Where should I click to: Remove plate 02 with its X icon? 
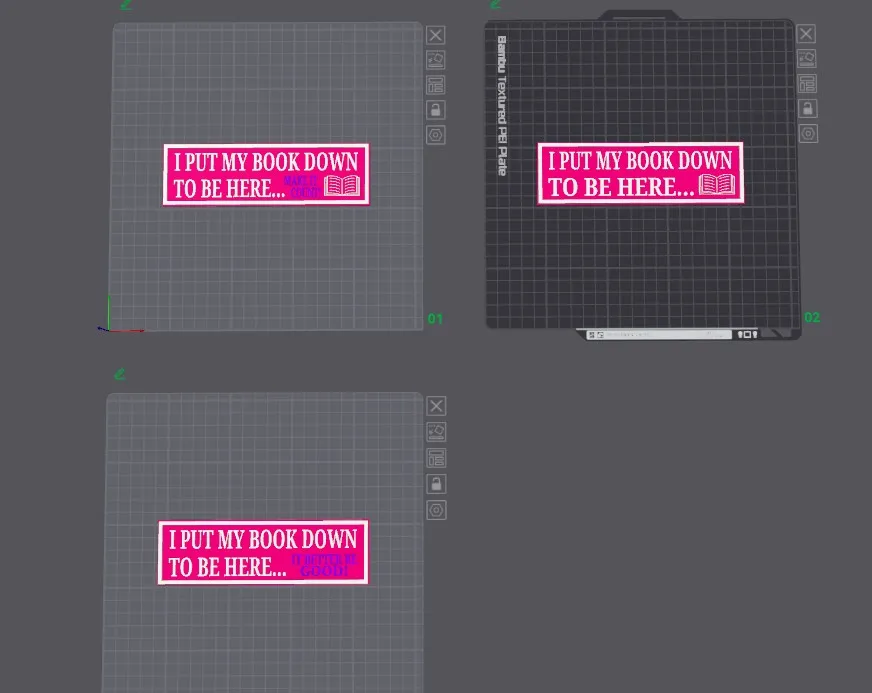806,34
